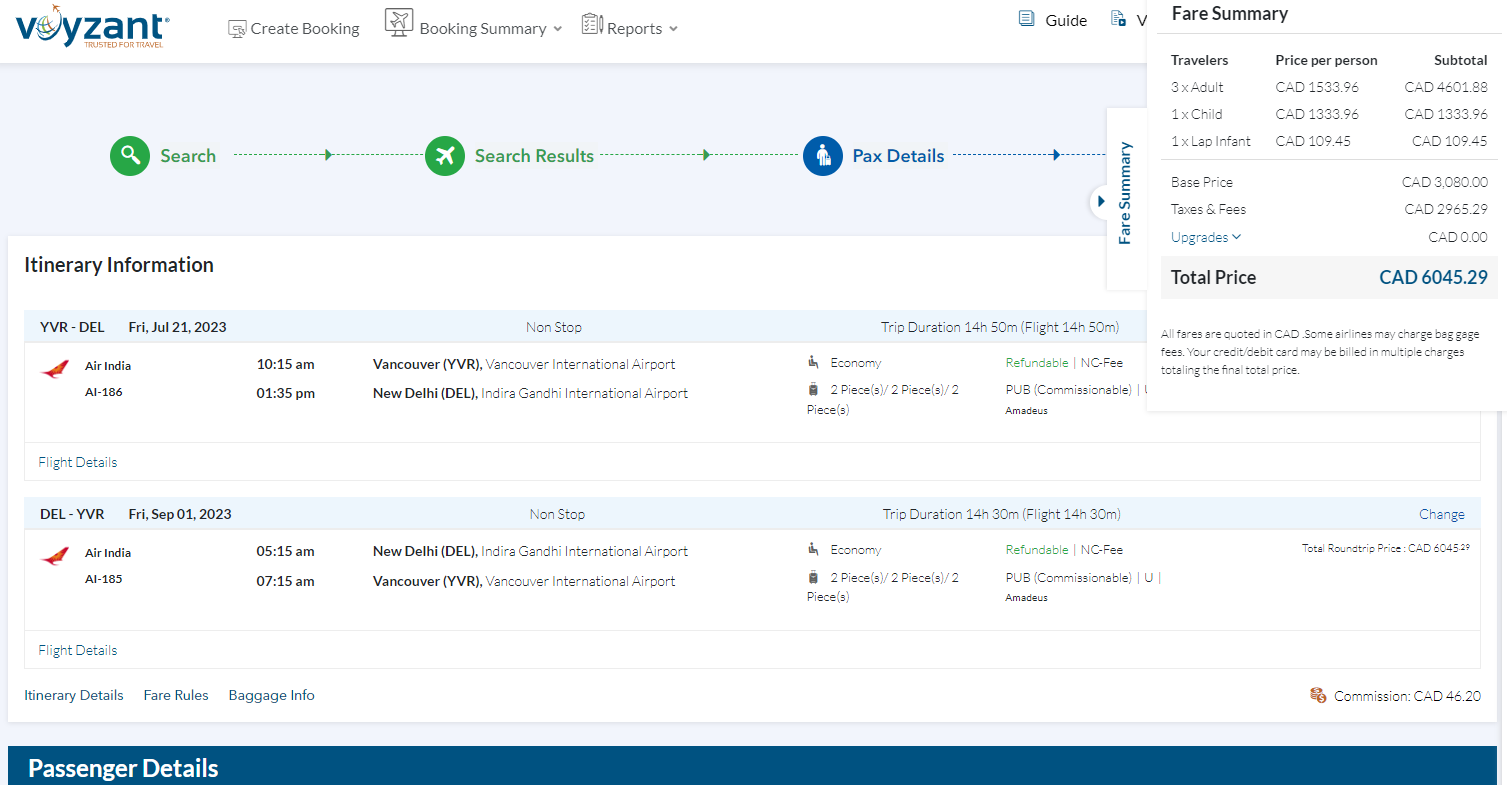This screenshot has height=785, width=1507.
Task: Click the Search step magnifier icon
Action: coord(130,156)
